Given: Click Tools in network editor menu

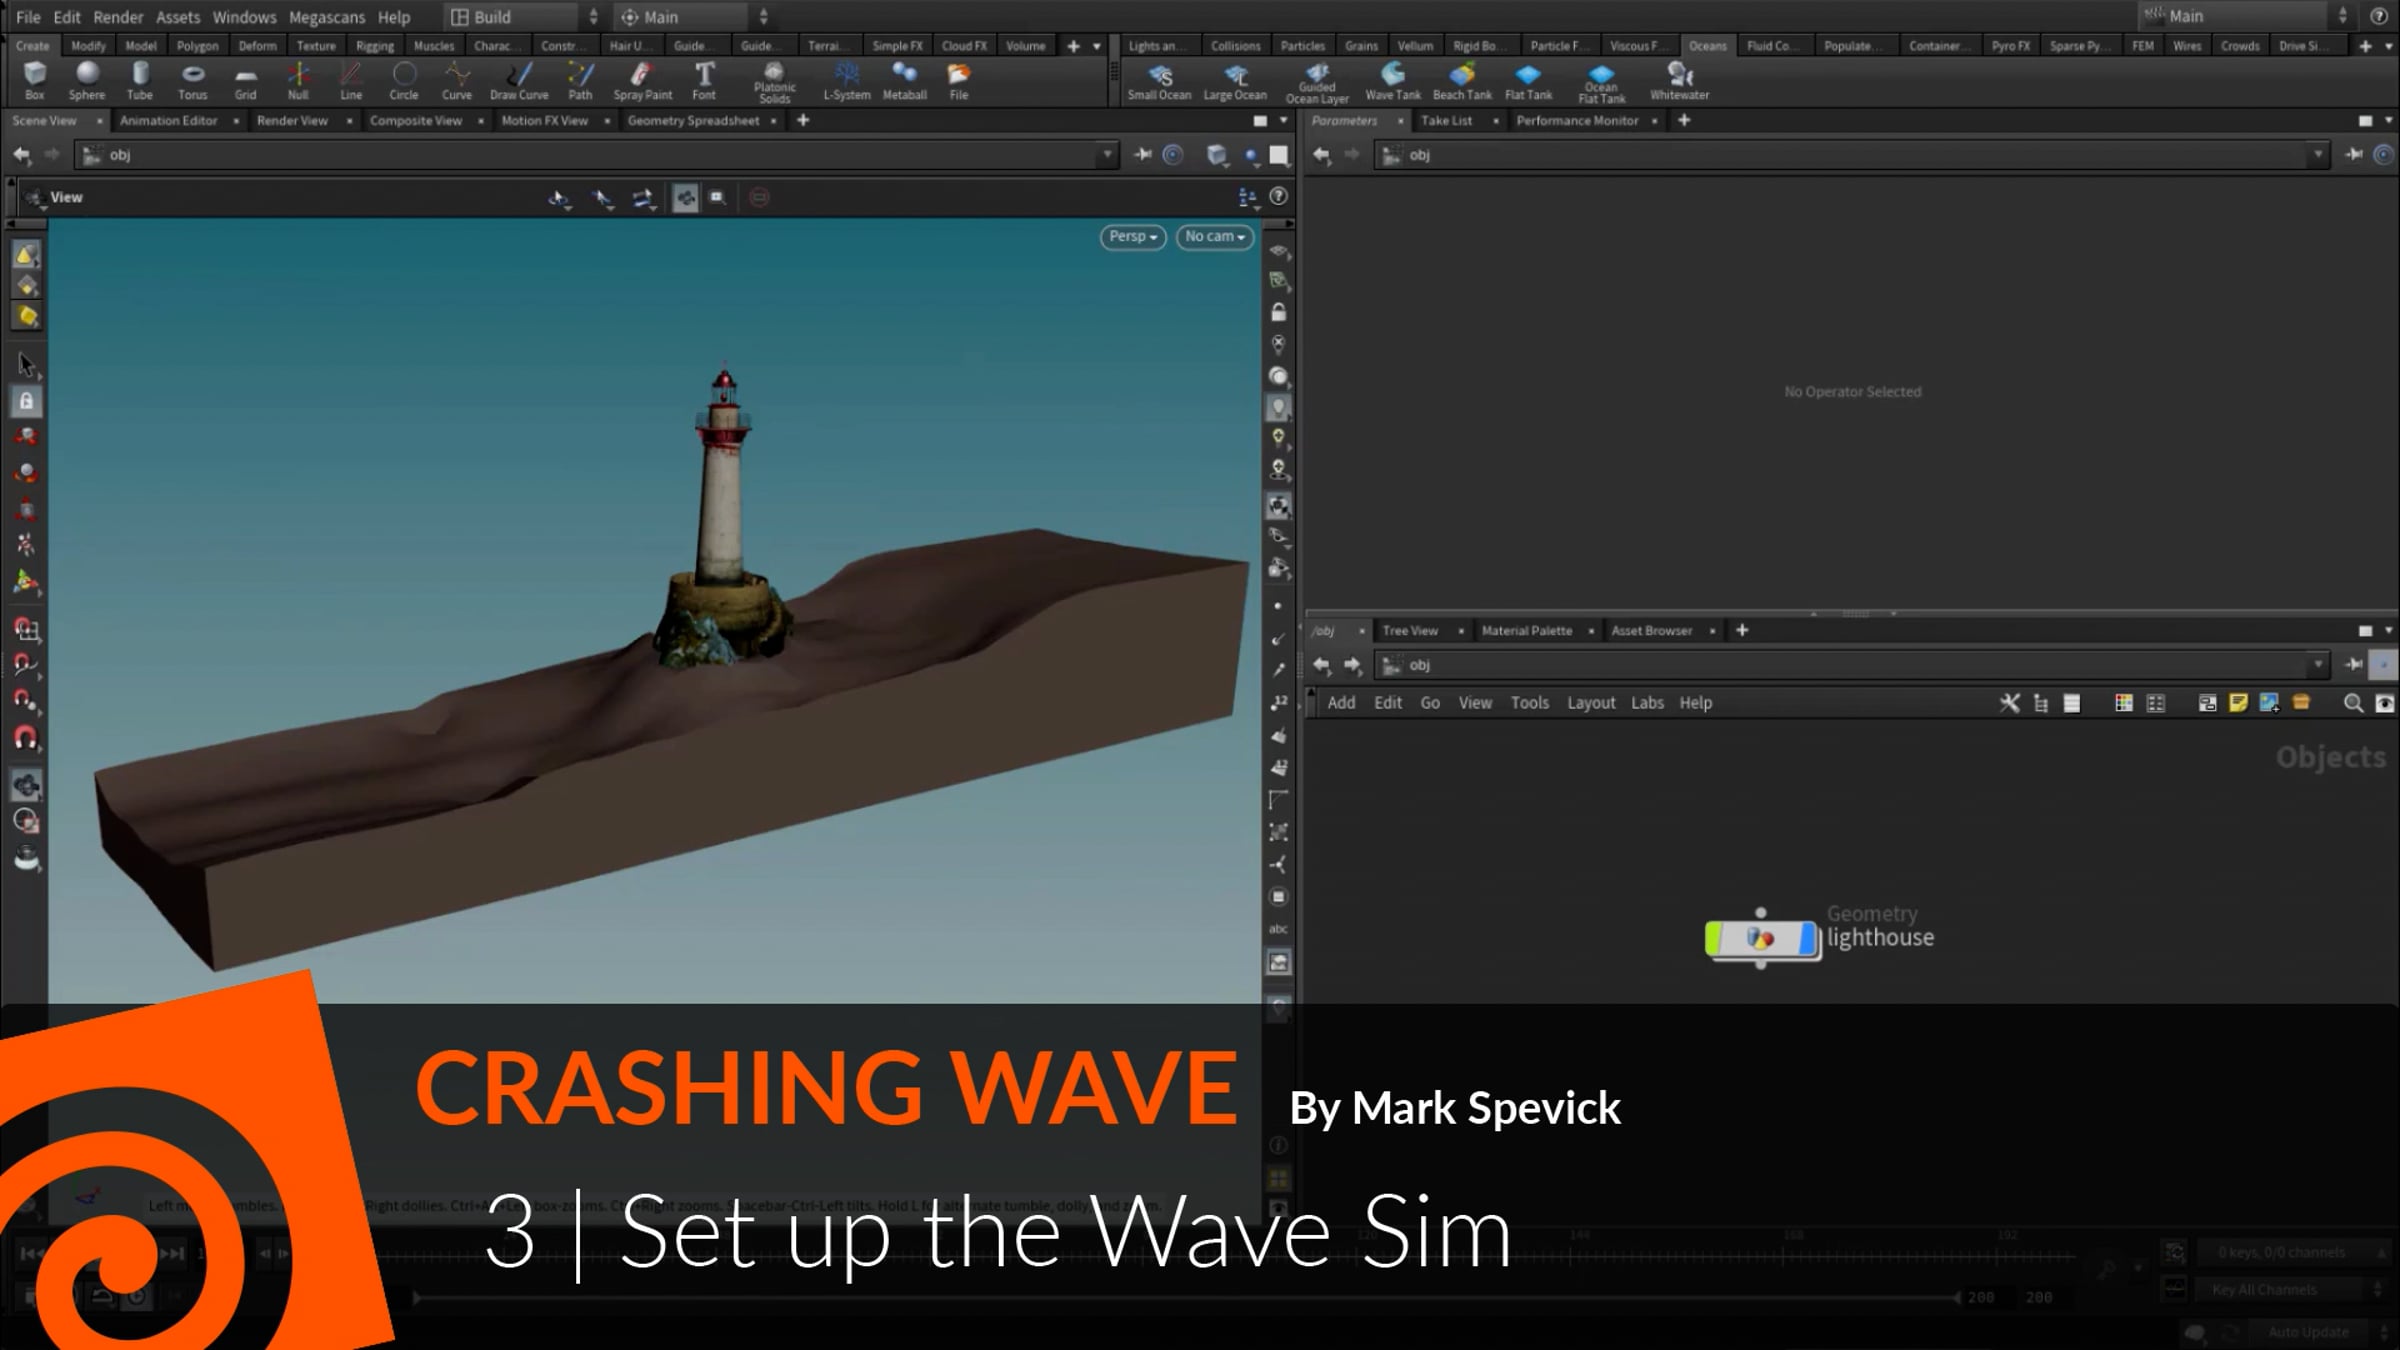Looking at the screenshot, I should 1529,703.
